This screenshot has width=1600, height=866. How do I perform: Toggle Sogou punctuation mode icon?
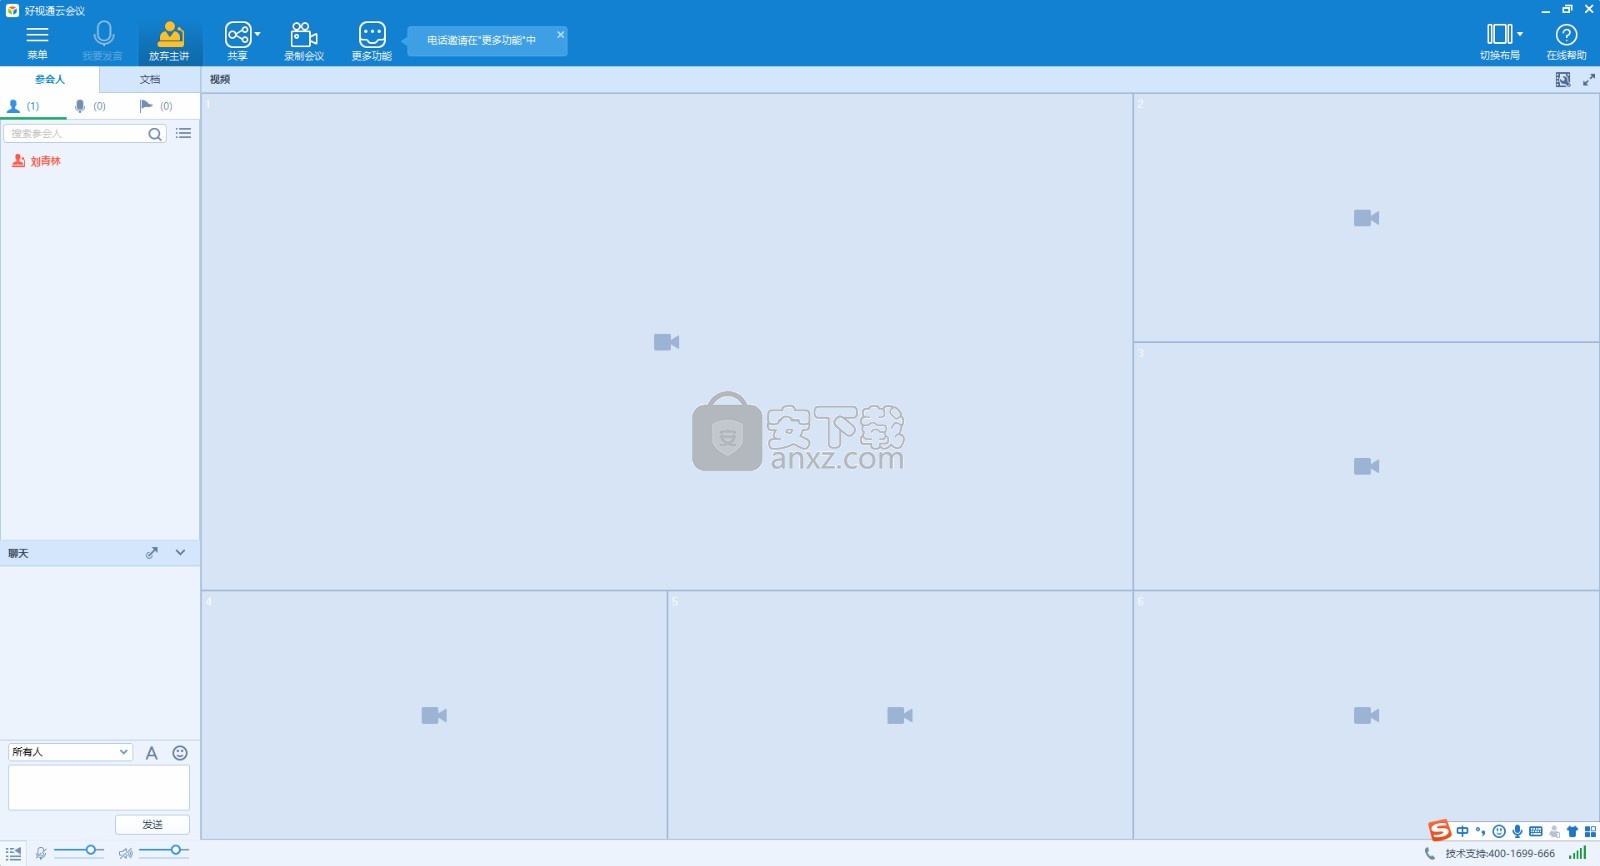(1481, 831)
